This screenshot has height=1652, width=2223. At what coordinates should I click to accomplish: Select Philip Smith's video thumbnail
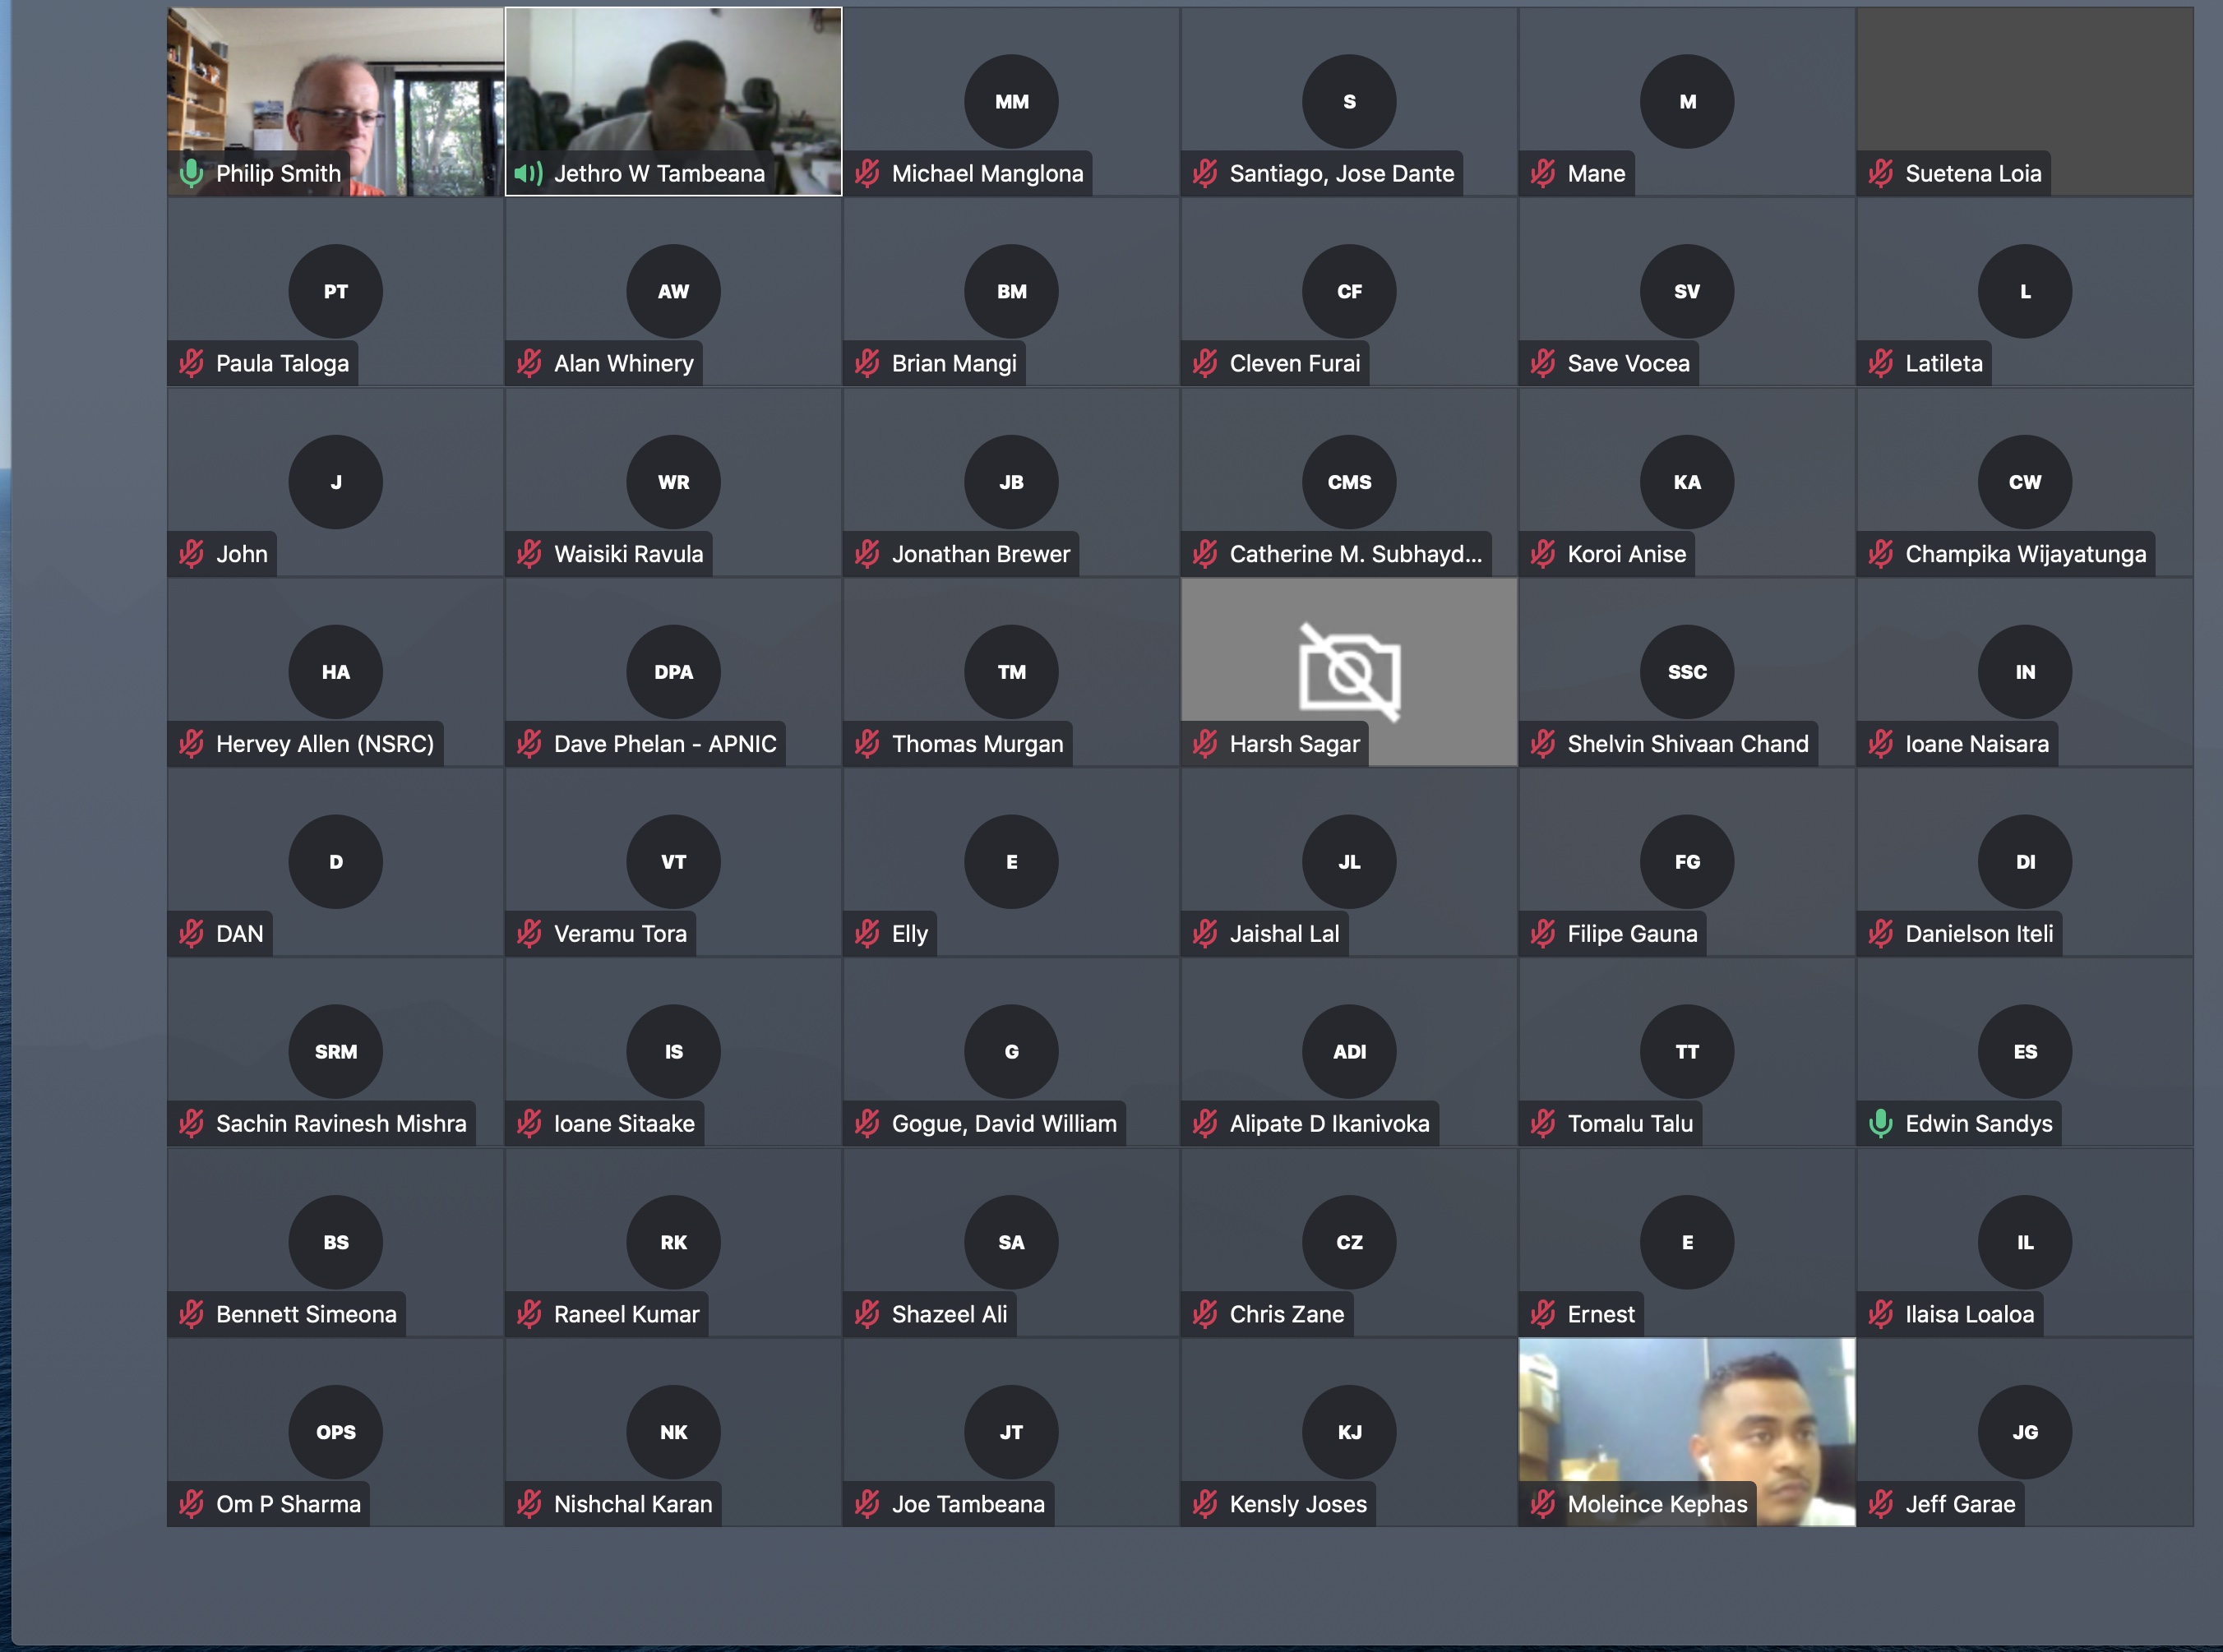pyautogui.click(x=335, y=101)
